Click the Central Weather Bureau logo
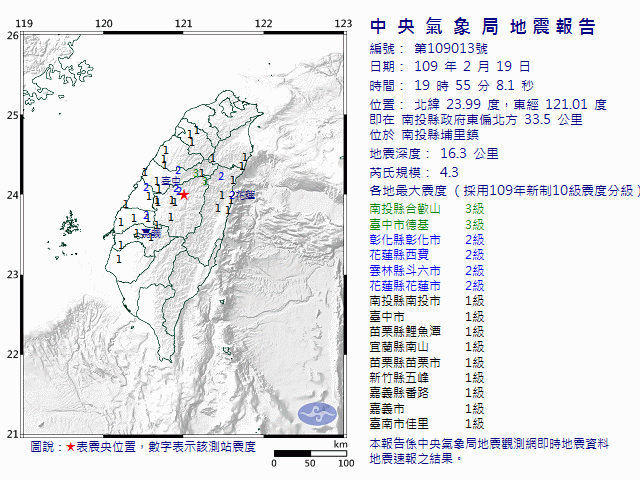This screenshot has height=480, width=640. tap(318, 414)
